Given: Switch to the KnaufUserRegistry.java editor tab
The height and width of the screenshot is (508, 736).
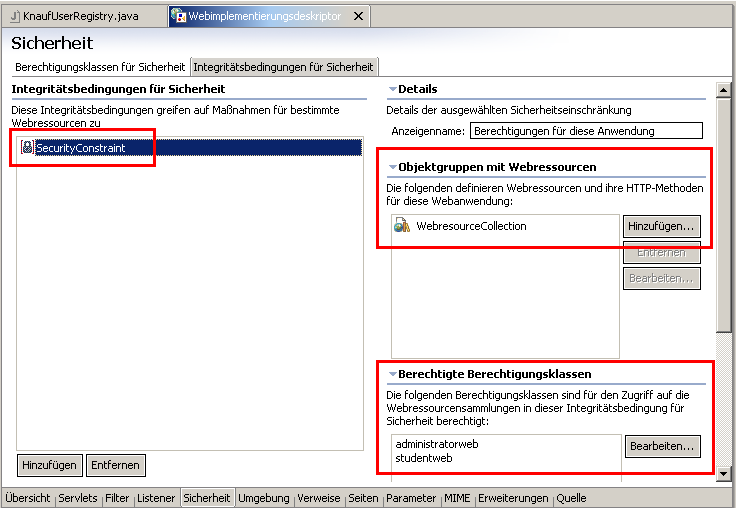Looking at the screenshot, I should [x=84, y=16].
